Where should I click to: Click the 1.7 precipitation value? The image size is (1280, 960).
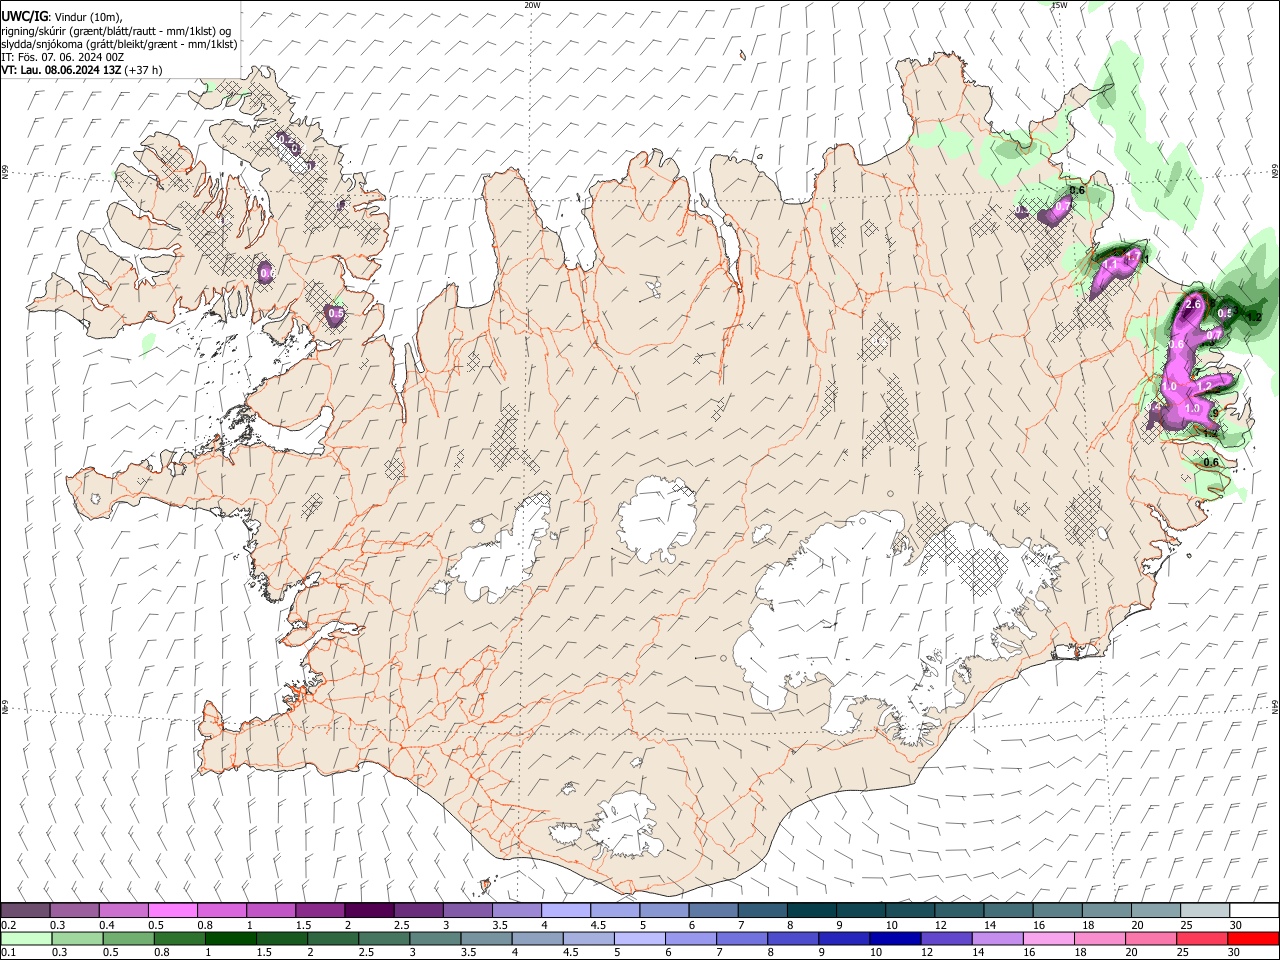1132,256
